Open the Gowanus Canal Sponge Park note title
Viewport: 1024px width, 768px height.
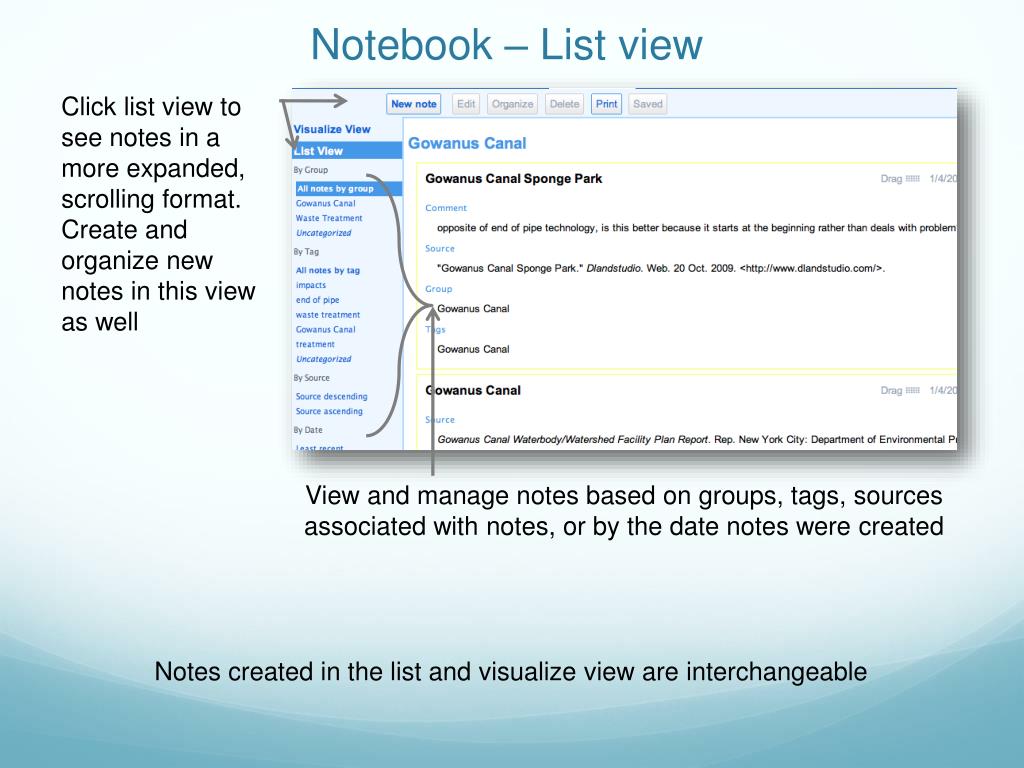point(513,178)
